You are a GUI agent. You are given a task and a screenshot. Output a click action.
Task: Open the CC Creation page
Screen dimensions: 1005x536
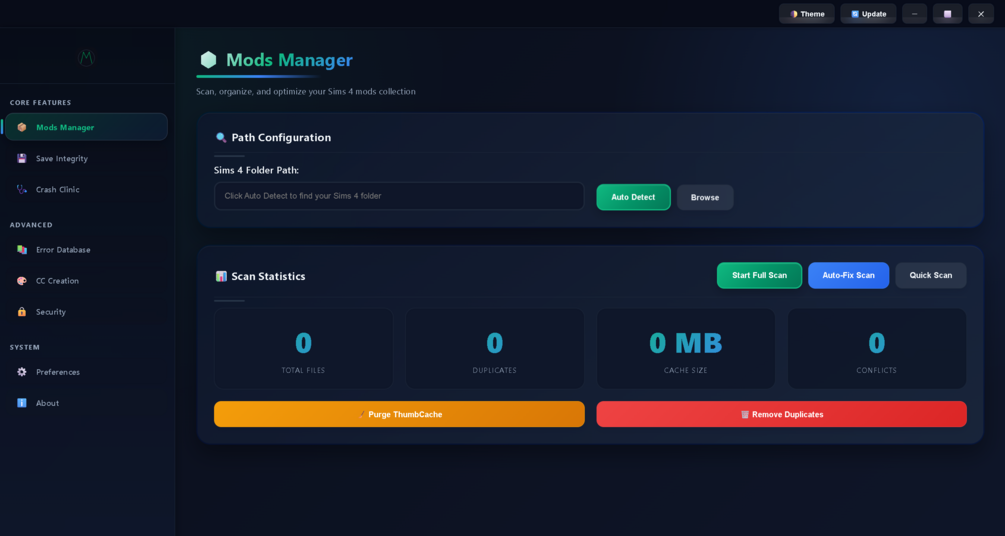pos(87,281)
